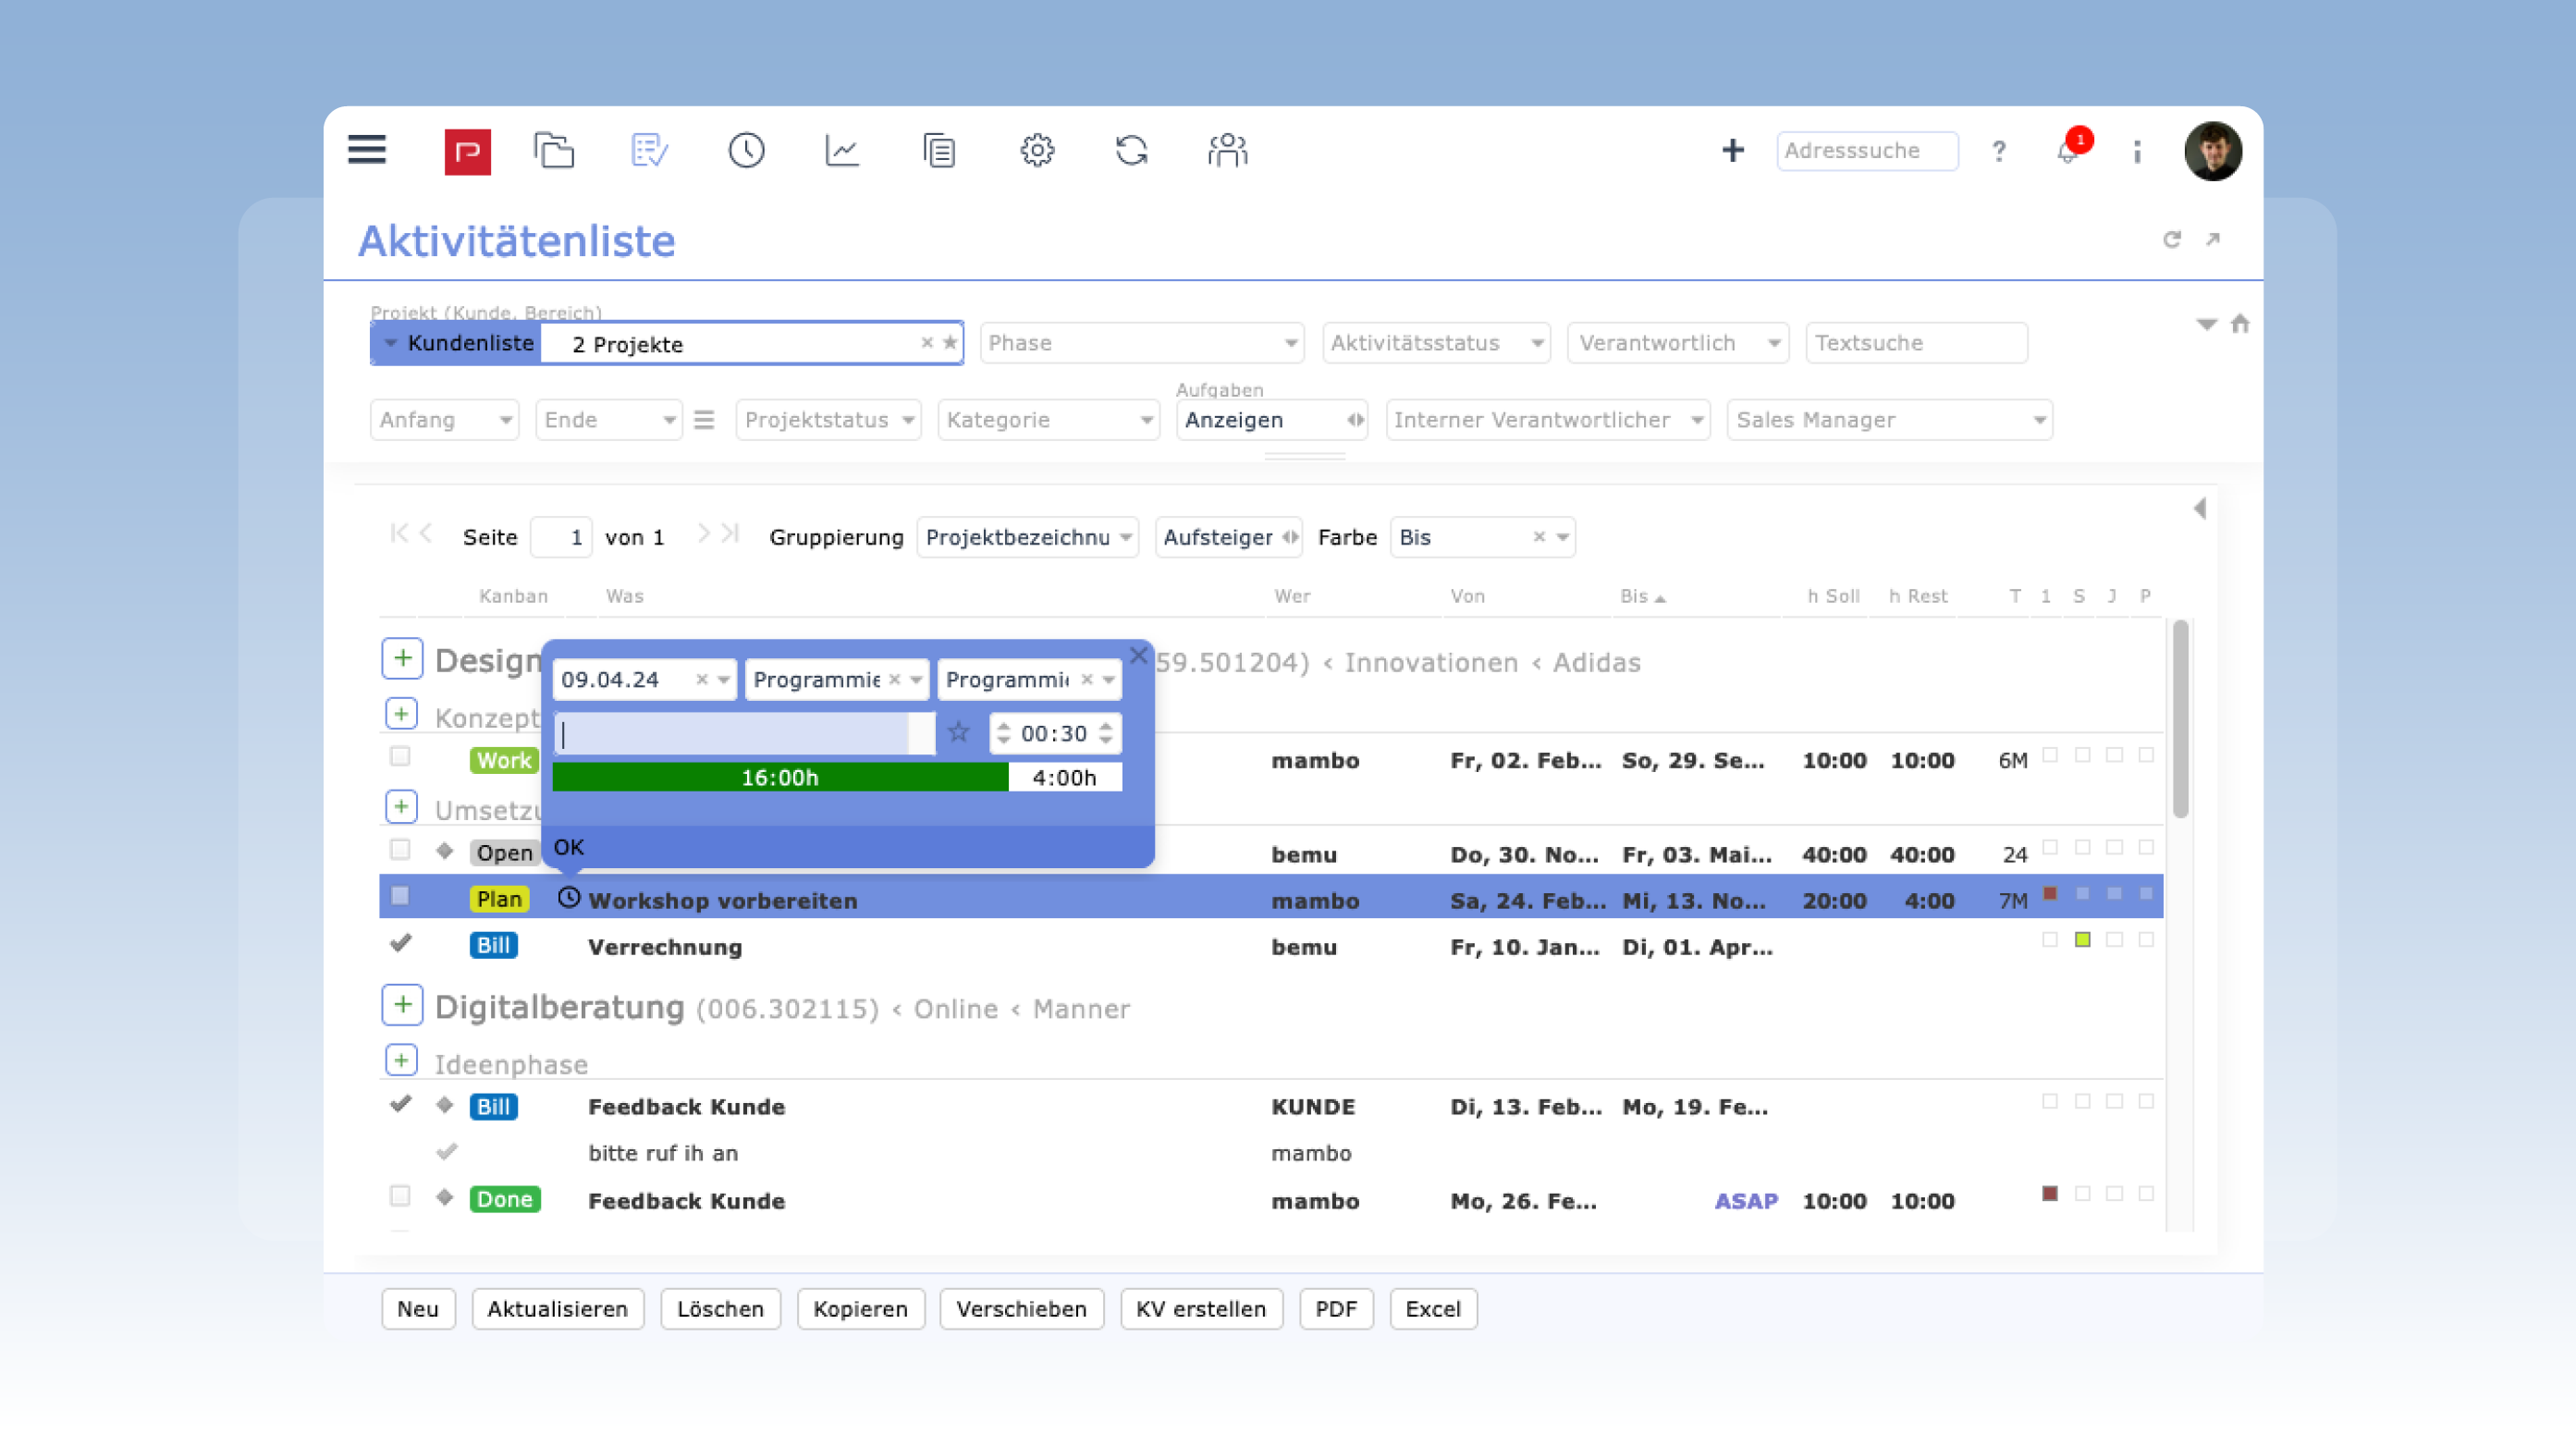The height and width of the screenshot is (1447, 2576).
Task: Open the Phase filter dropdown
Action: click(1141, 343)
